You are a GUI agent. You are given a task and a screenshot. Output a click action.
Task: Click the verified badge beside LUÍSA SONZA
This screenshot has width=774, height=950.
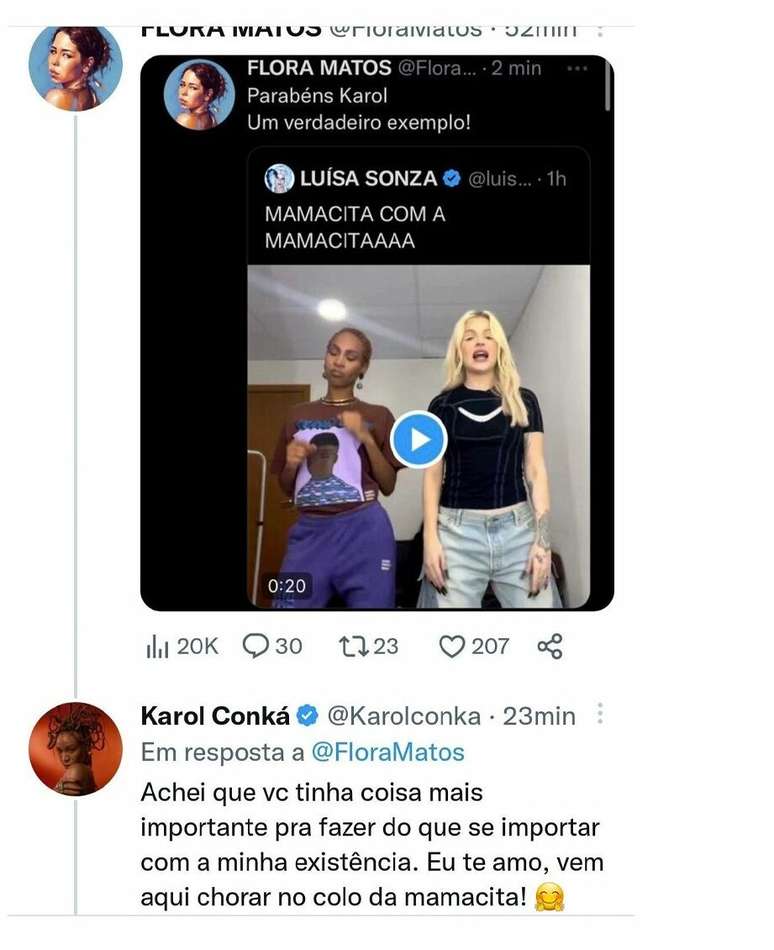[x=451, y=179]
